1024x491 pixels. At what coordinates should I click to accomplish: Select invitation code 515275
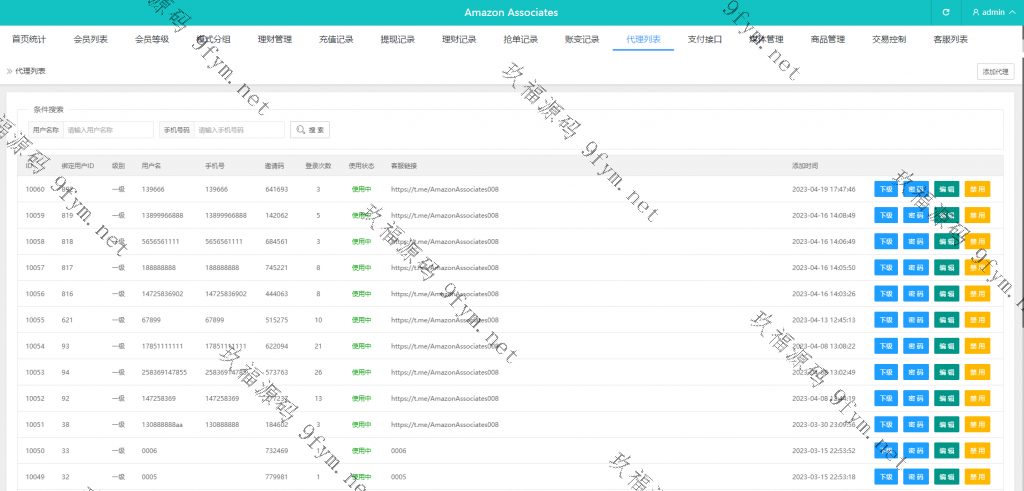pos(276,320)
